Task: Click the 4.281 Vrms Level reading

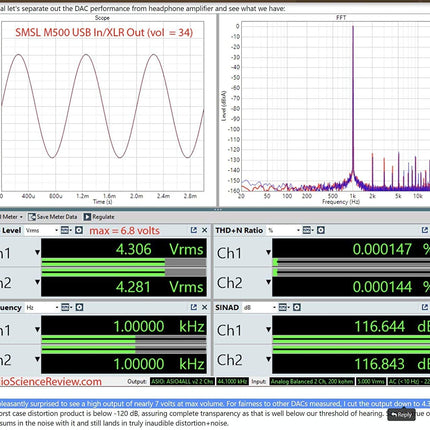Action: 159,287
